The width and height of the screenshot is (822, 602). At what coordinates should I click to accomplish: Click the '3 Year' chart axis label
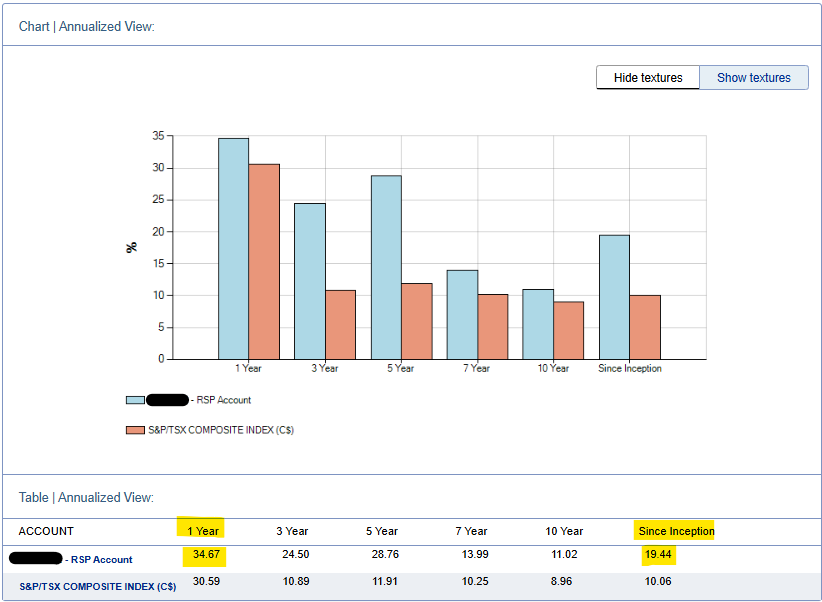pos(325,368)
